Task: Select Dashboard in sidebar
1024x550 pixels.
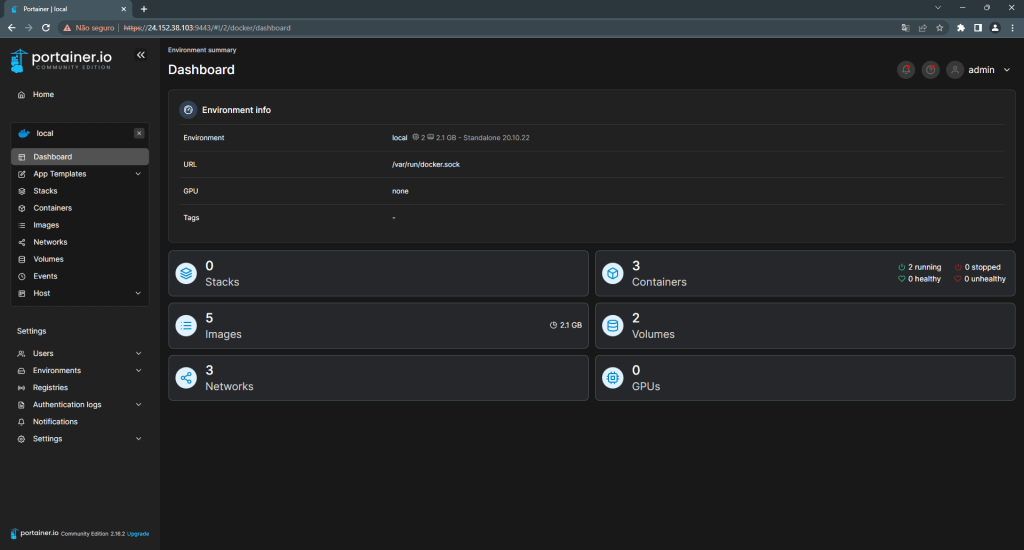Action: (80, 157)
